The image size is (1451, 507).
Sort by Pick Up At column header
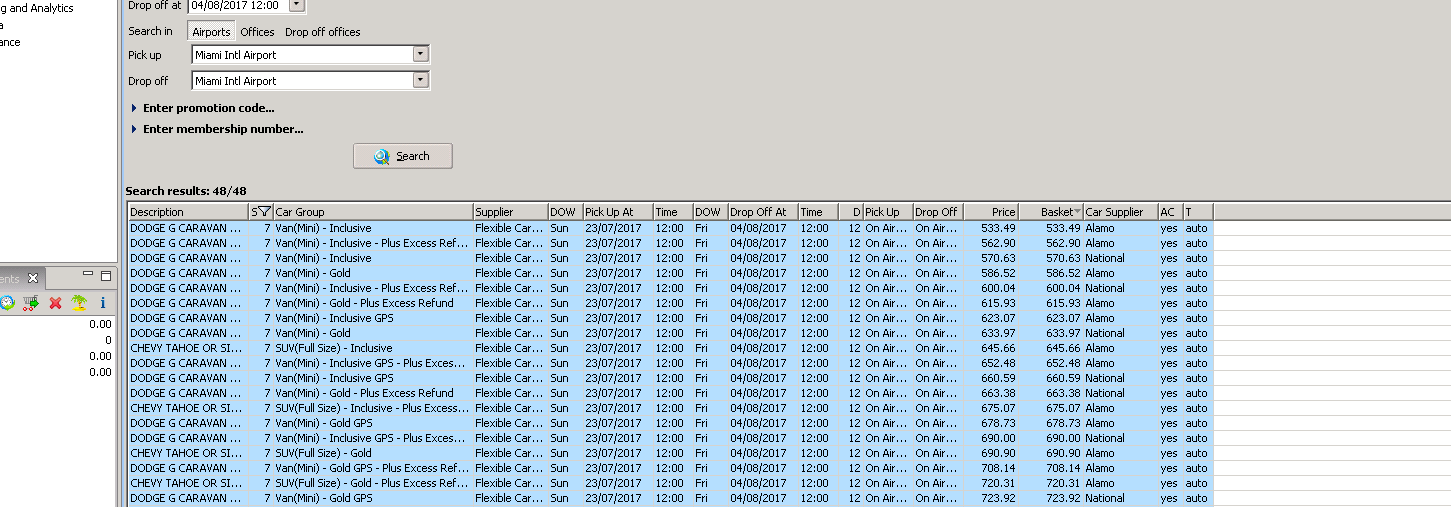618,212
